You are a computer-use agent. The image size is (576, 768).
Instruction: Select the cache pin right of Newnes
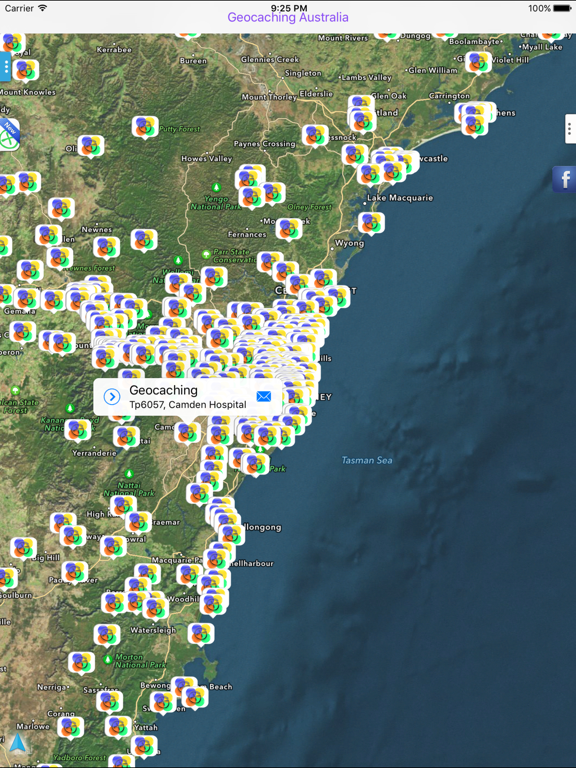click(x=144, y=240)
